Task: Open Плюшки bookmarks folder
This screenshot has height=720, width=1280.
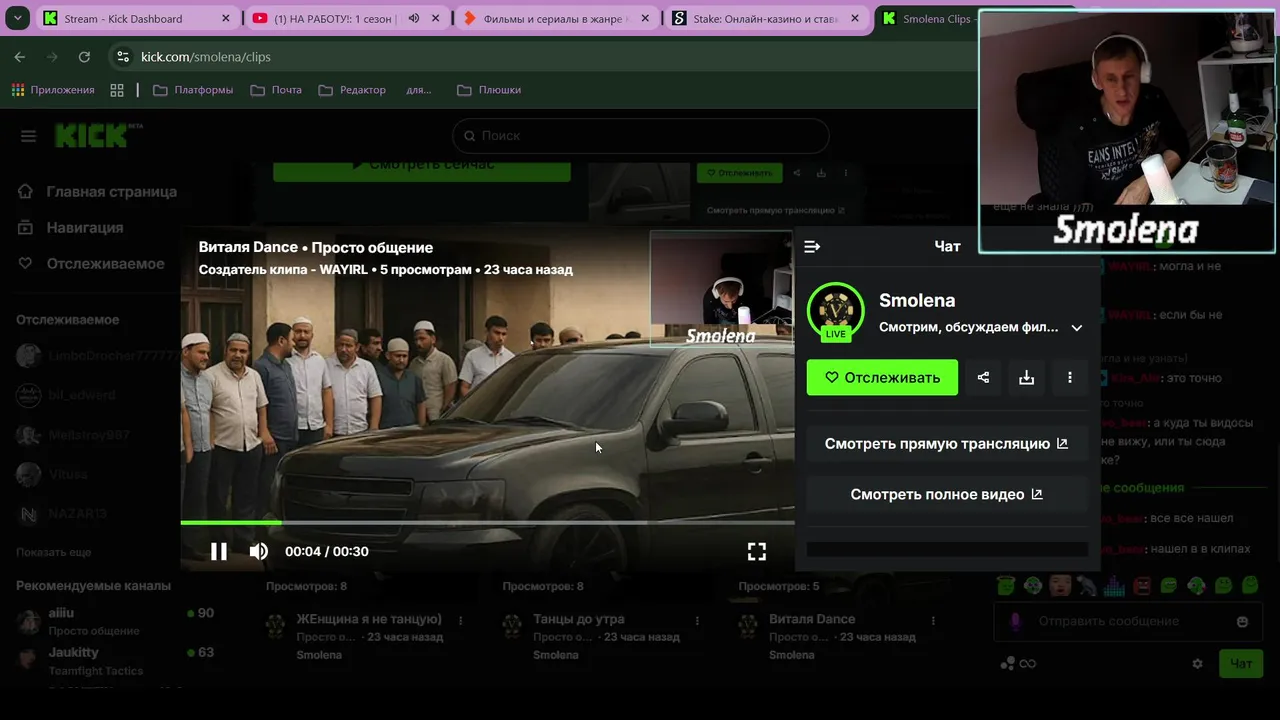Action: click(x=489, y=90)
